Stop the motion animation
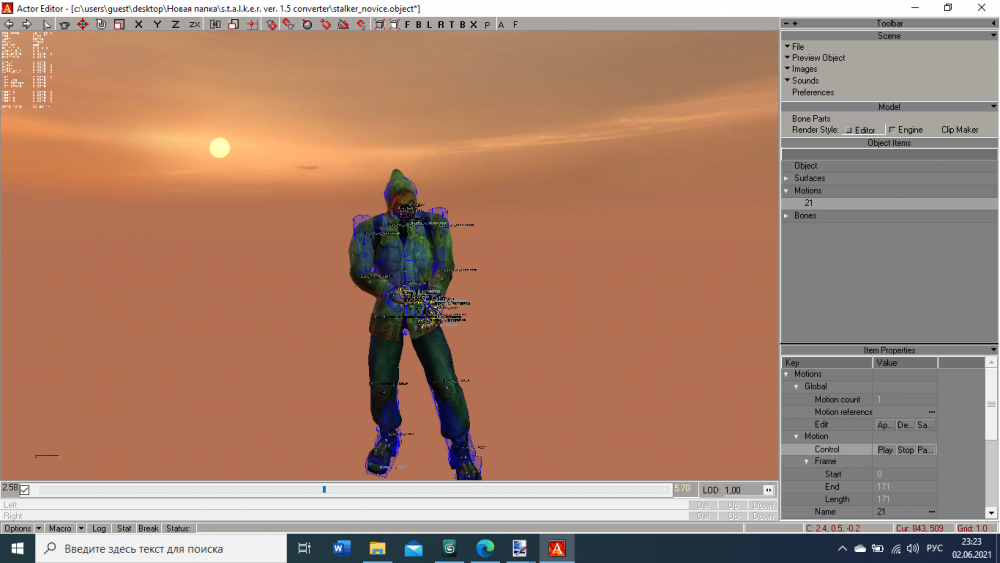 [906, 450]
